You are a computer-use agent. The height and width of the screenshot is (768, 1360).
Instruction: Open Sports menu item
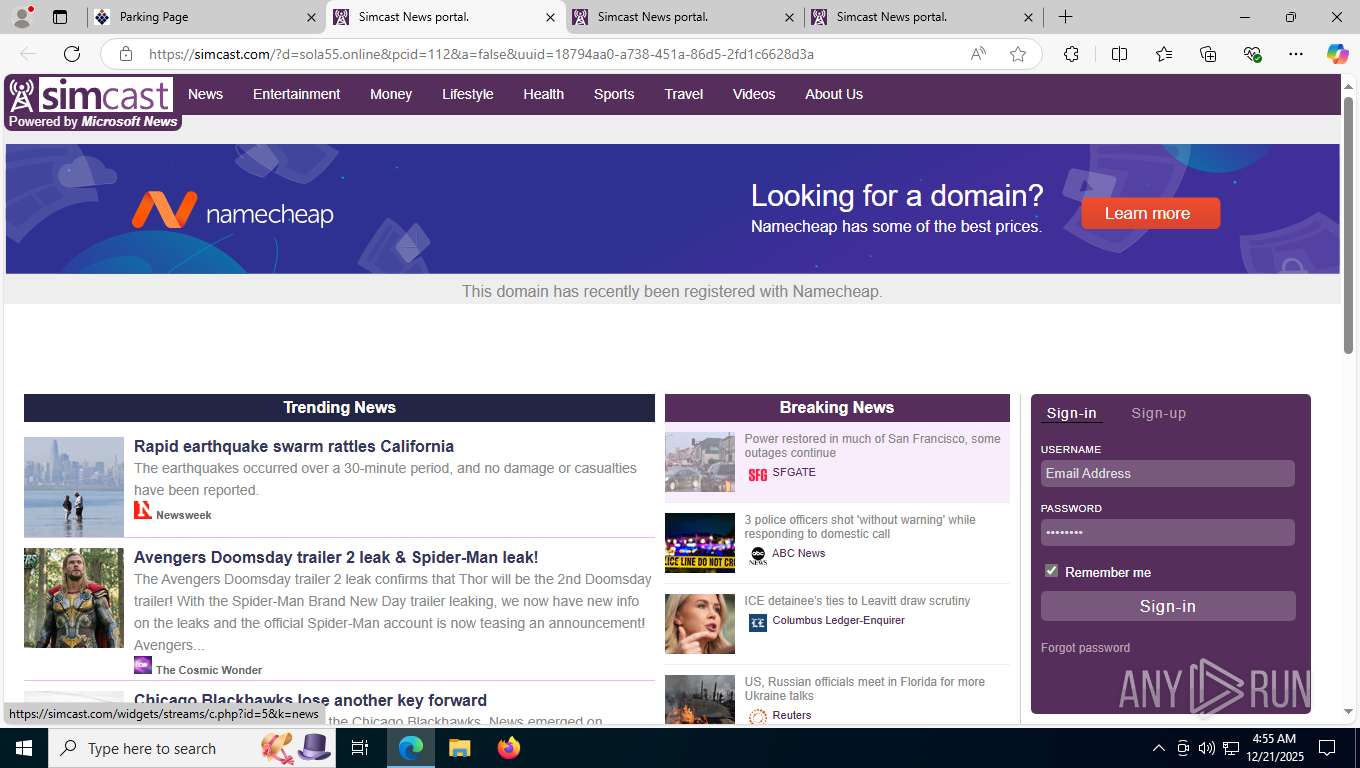tap(614, 94)
